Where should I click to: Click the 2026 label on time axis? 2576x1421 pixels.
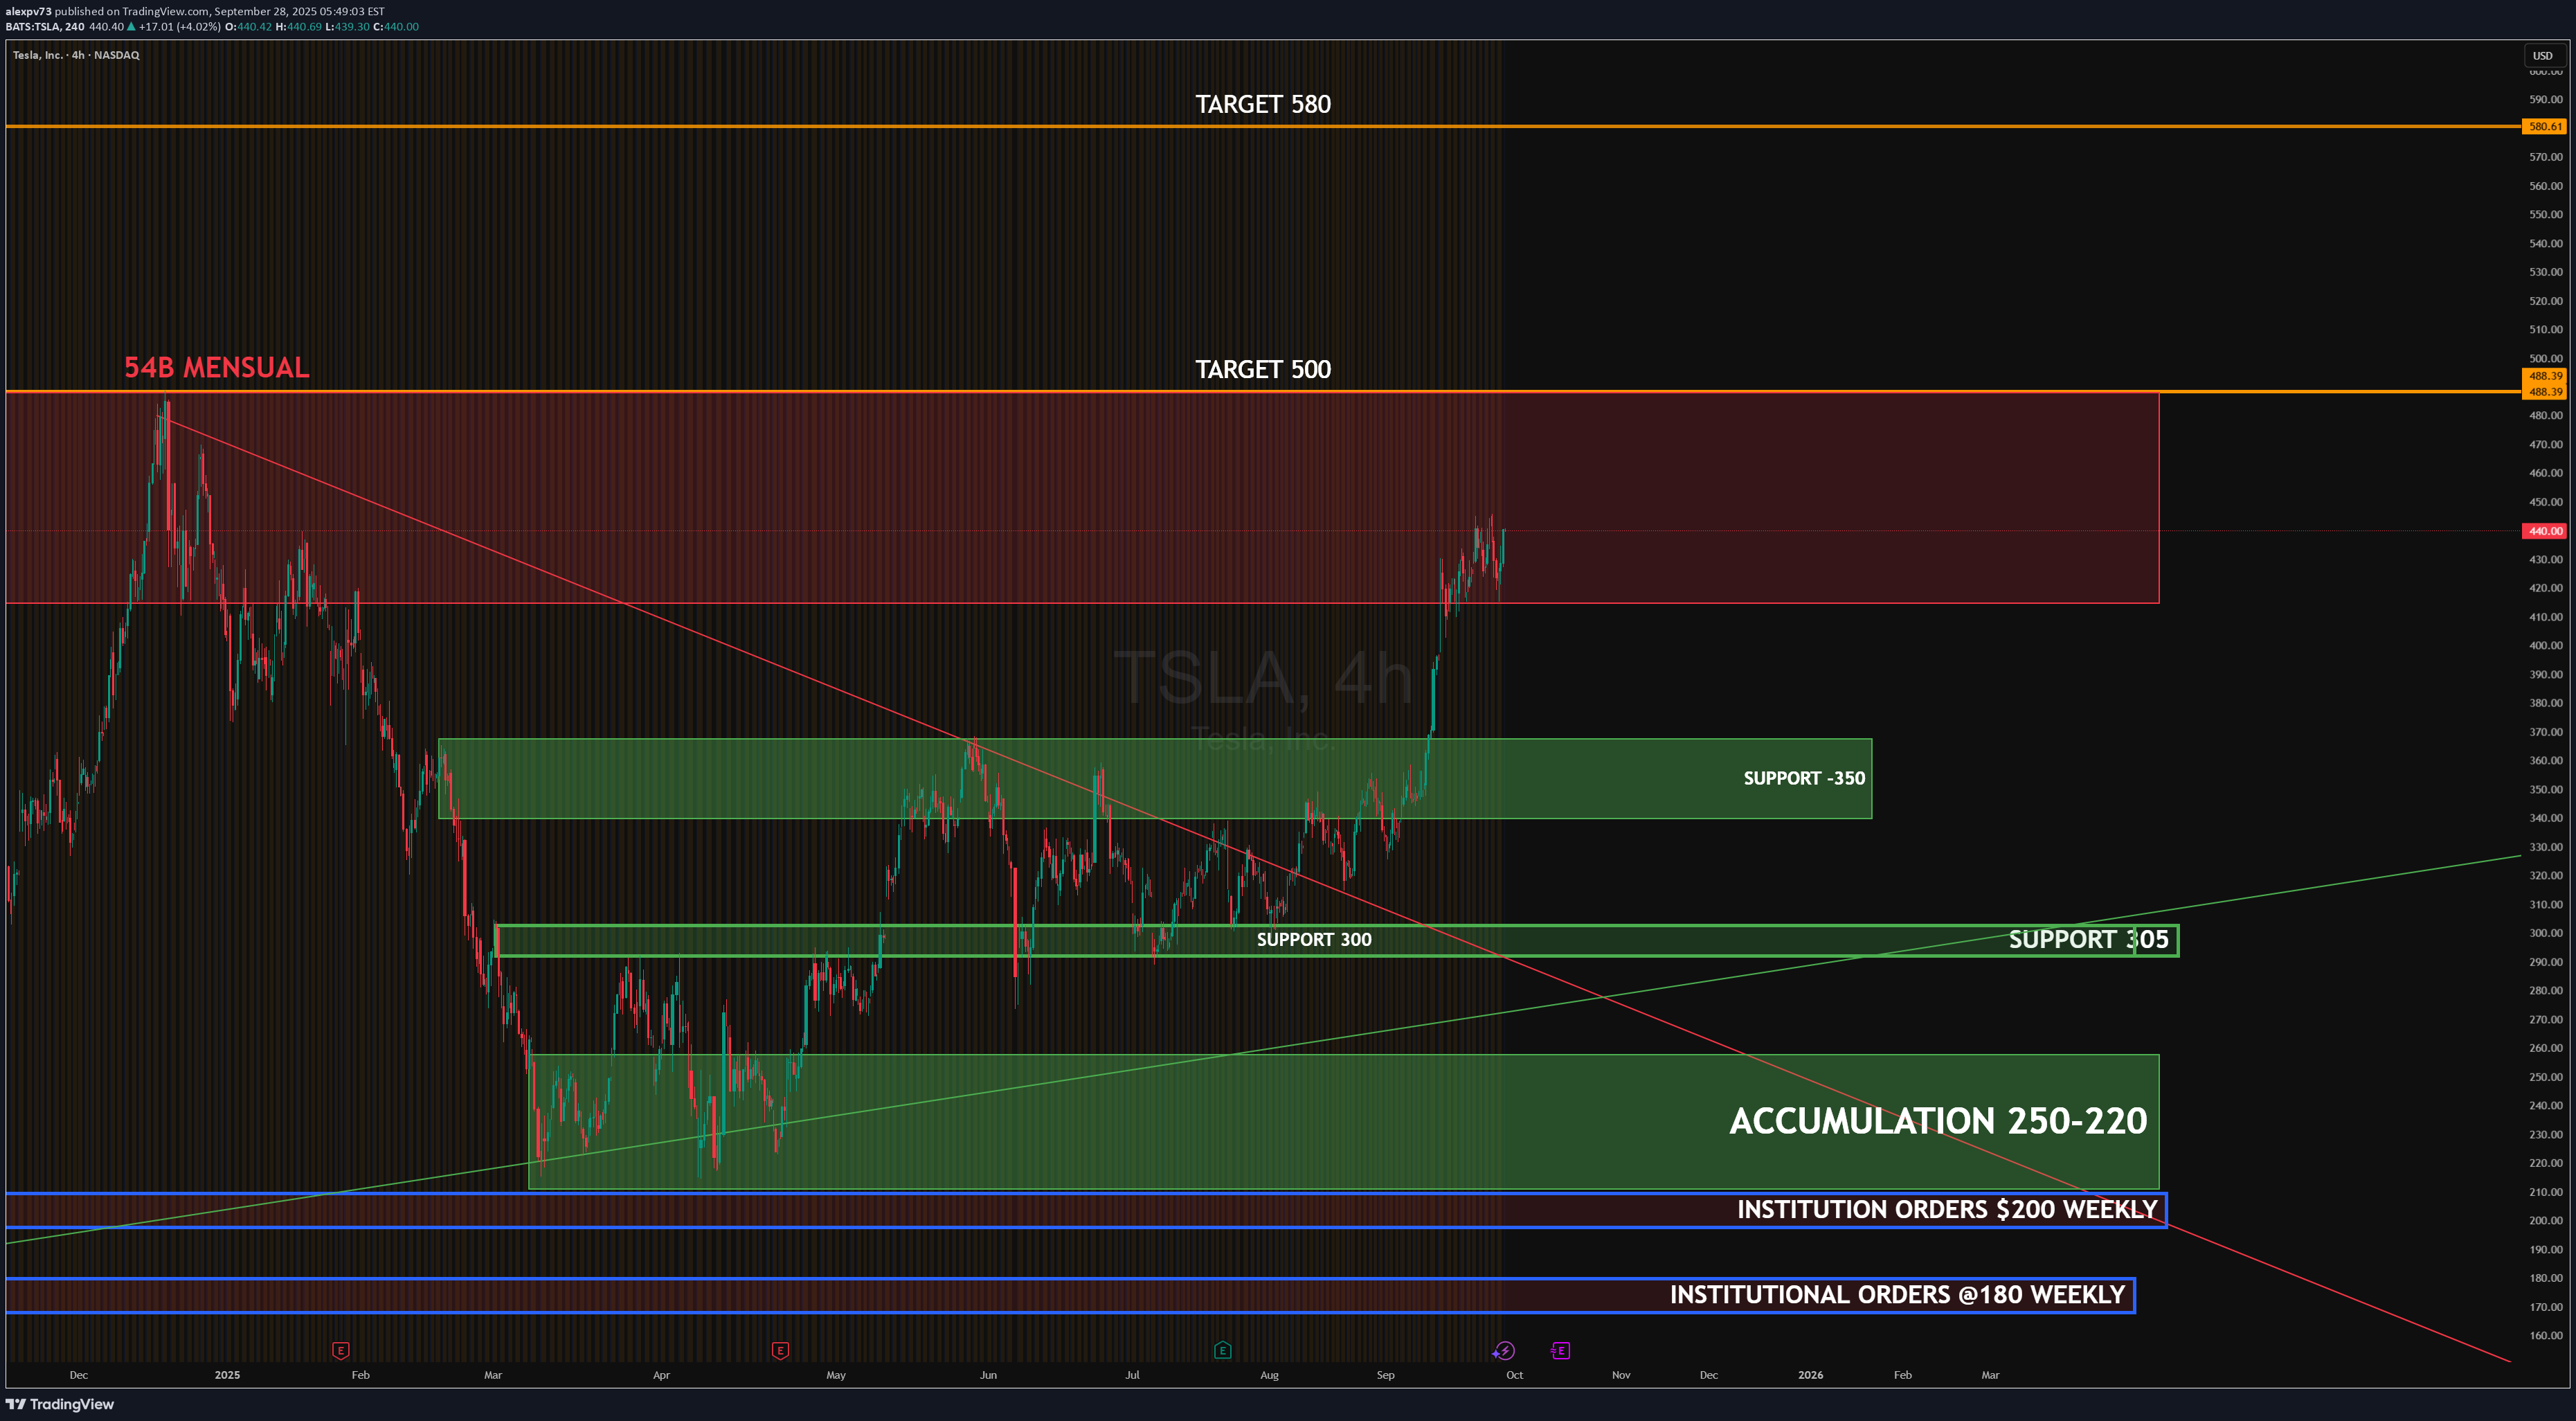[x=1810, y=1375]
